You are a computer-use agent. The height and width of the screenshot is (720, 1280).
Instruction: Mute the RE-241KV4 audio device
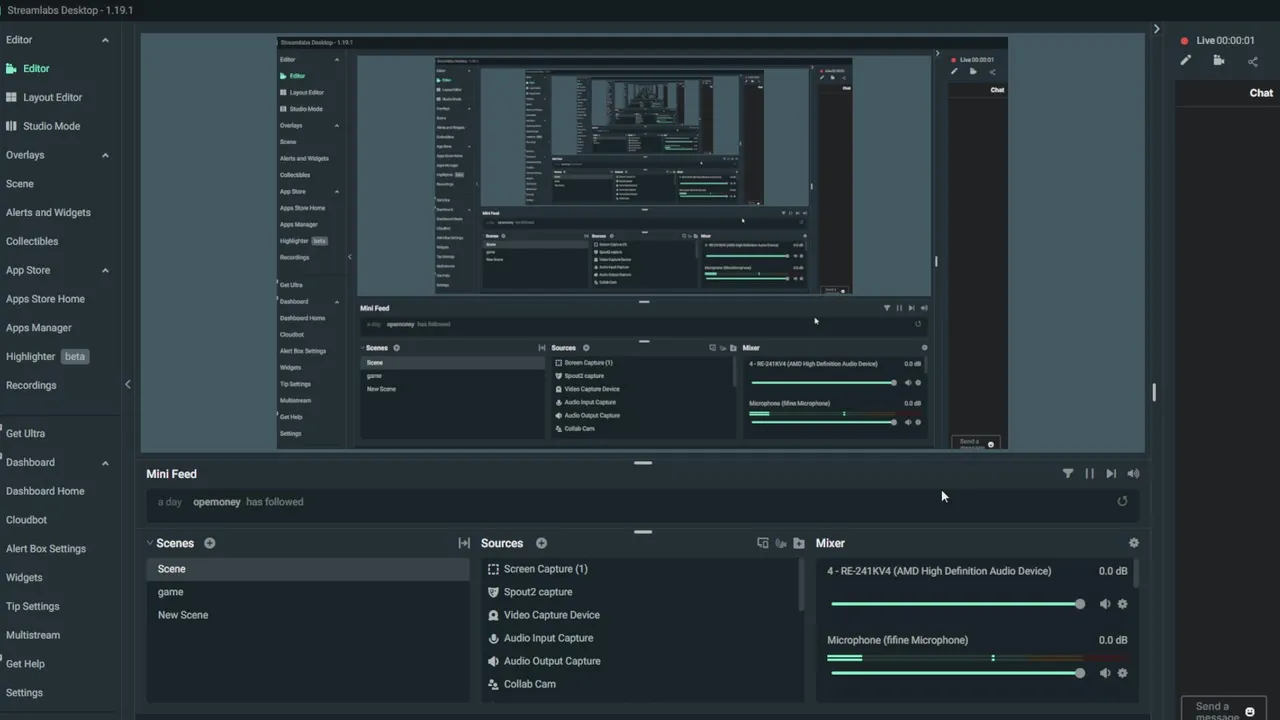pos(1105,604)
